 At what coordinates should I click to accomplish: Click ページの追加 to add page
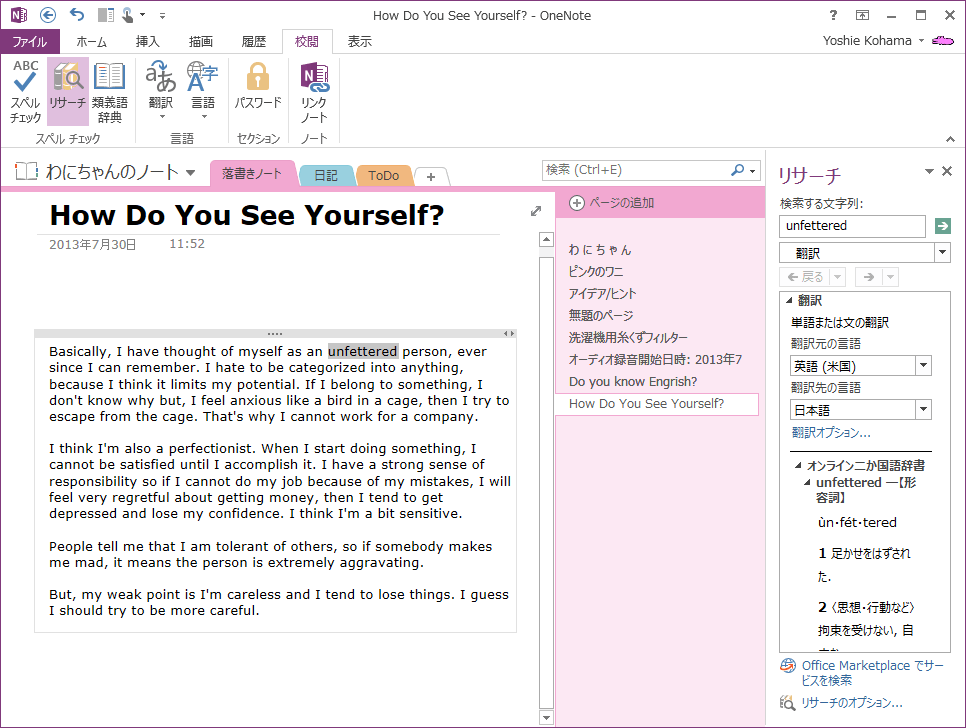pos(612,203)
